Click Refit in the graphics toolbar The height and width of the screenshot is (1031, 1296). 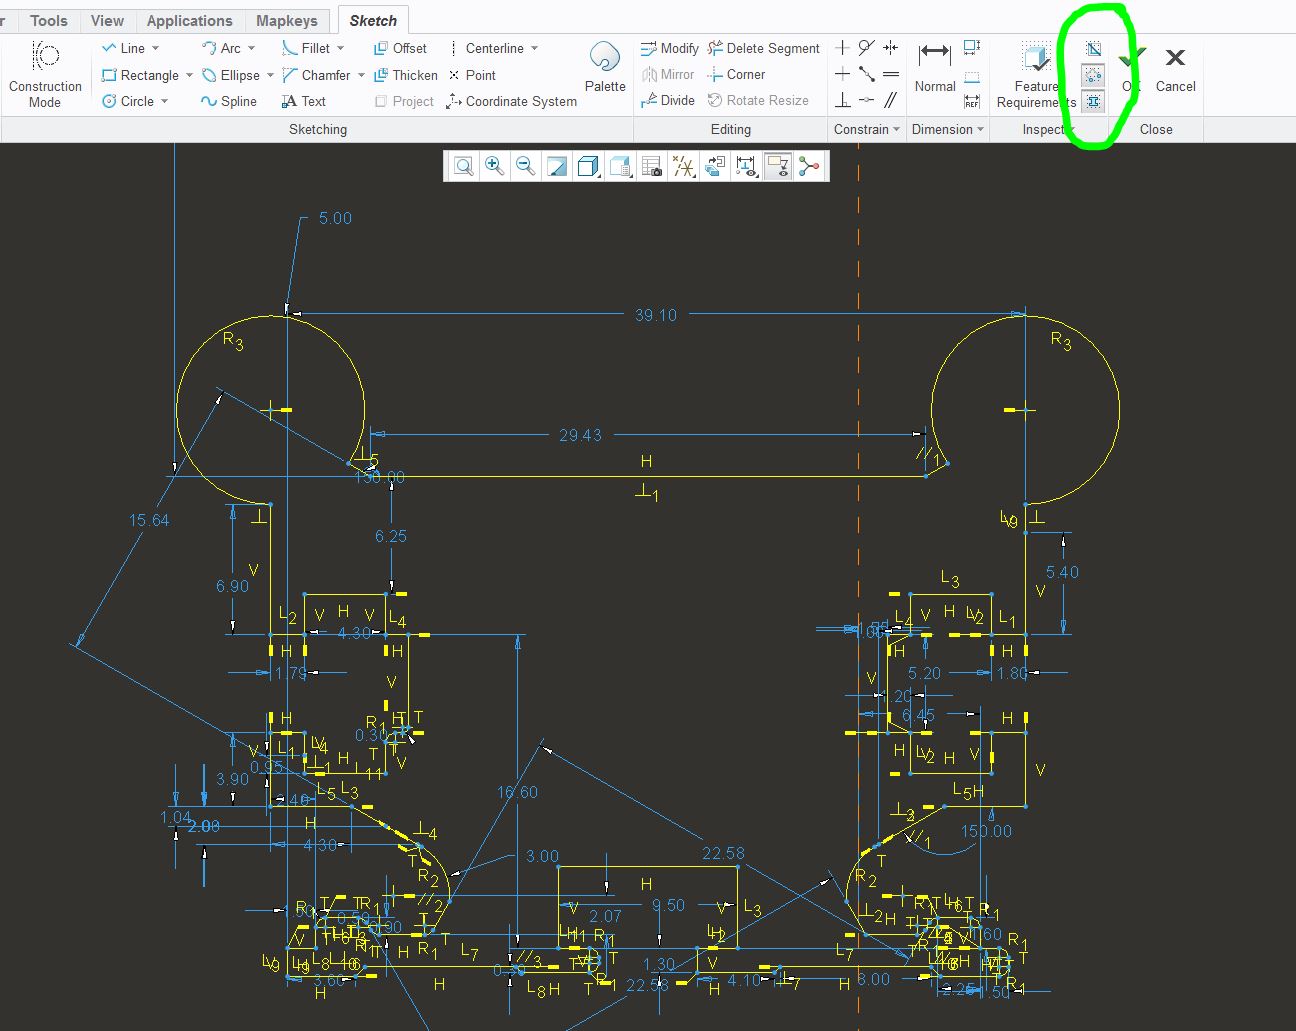click(463, 166)
